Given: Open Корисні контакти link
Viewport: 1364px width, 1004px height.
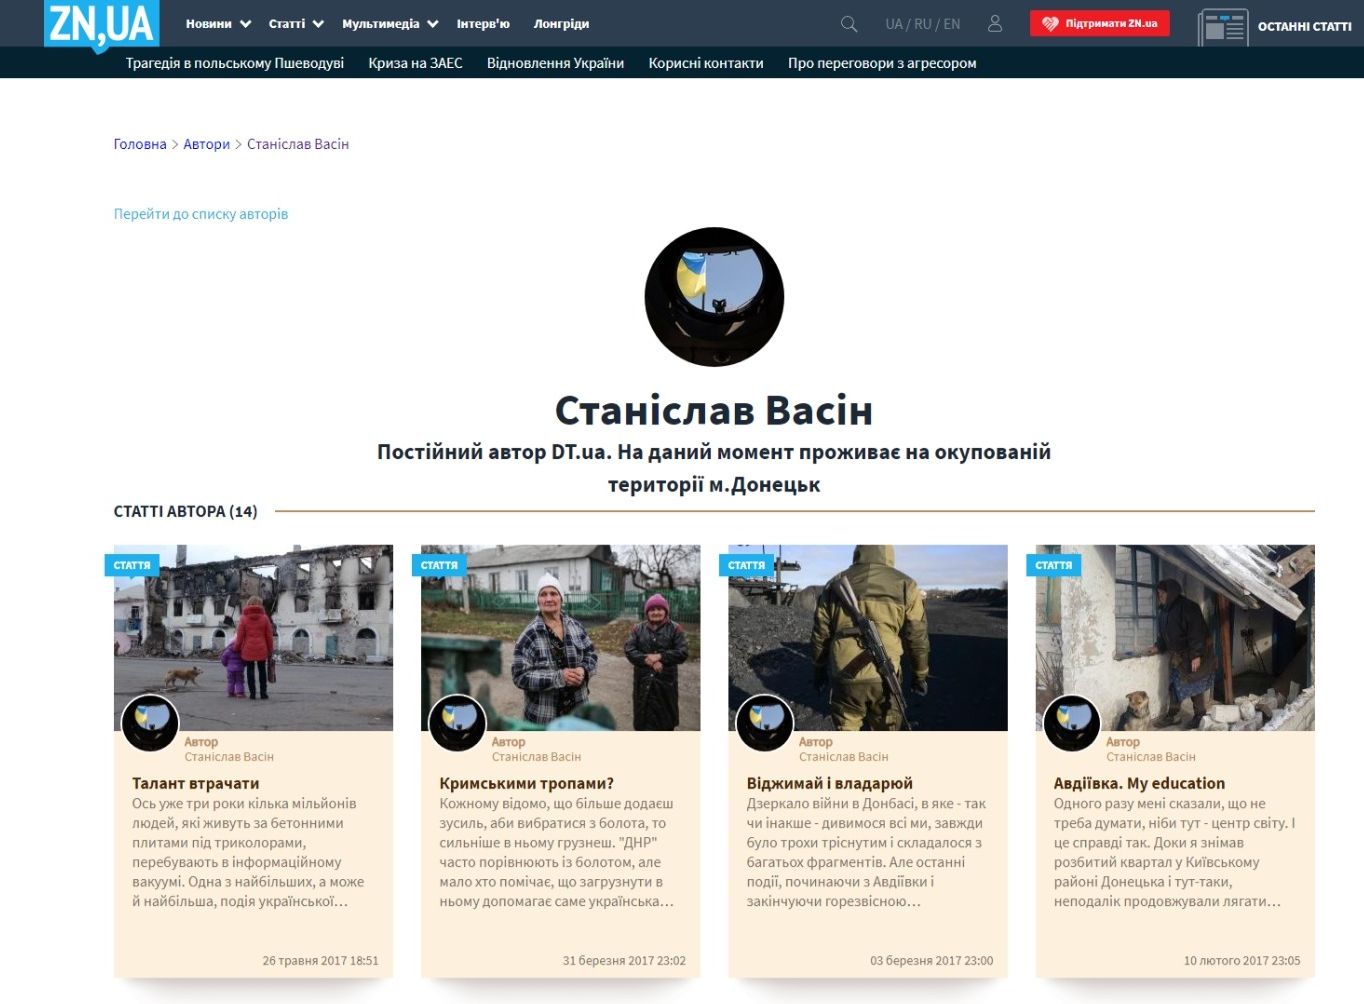Looking at the screenshot, I should [x=706, y=63].
